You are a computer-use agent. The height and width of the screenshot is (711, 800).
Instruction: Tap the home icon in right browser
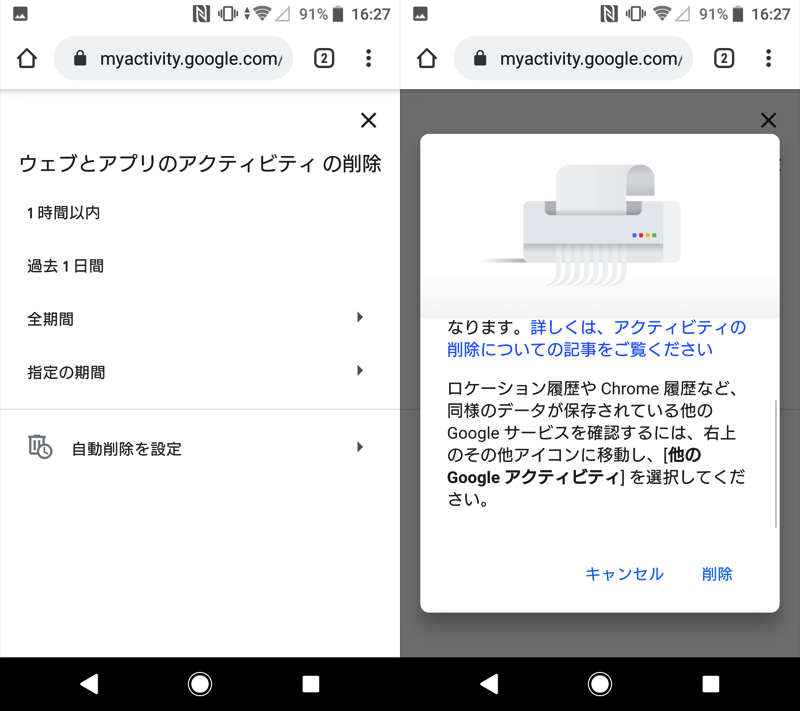[x=427, y=59]
